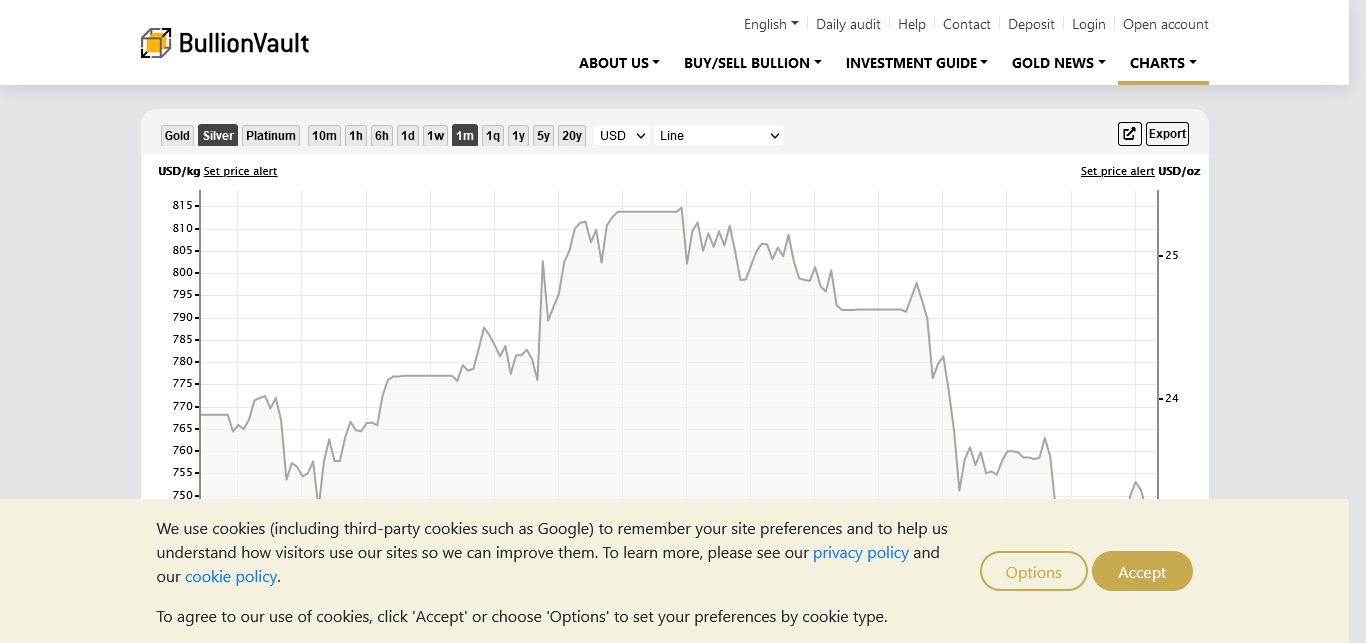This screenshot has width=1366, height=643.
Task: Select the Platinum metal button
Action: click(x=271, y=136)
